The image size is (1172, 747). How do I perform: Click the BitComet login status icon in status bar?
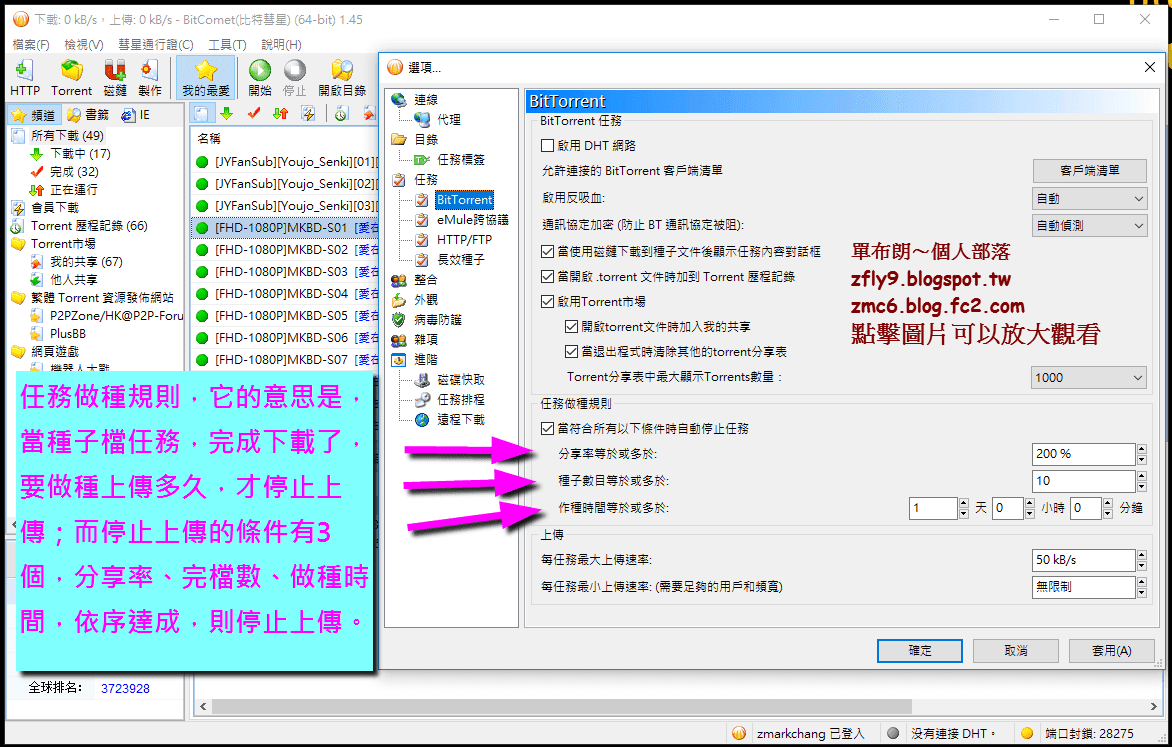click(738, 734)
